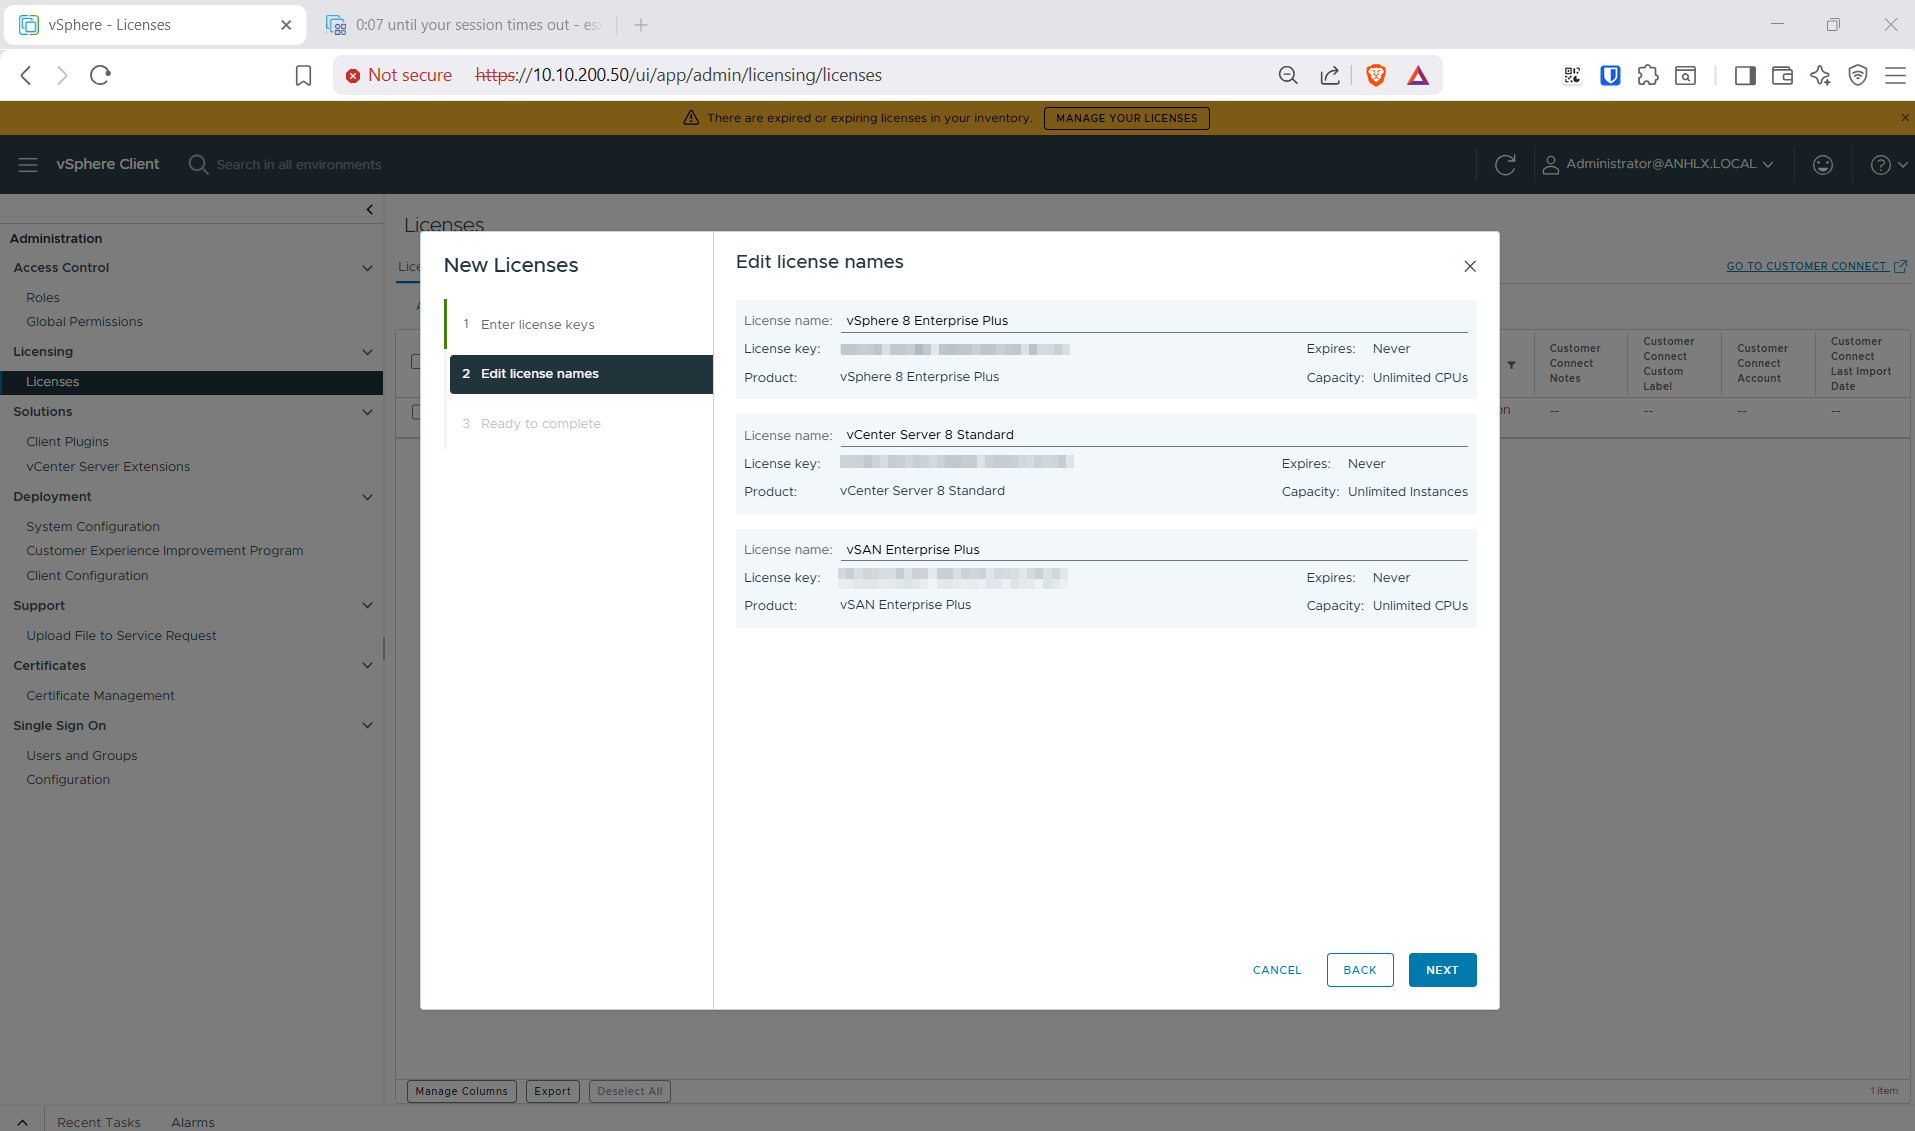Screen dimensions: 1915x1131
Task: Select step 2 Edit license names
Action: pyautogui.click(x=581, y=374)
